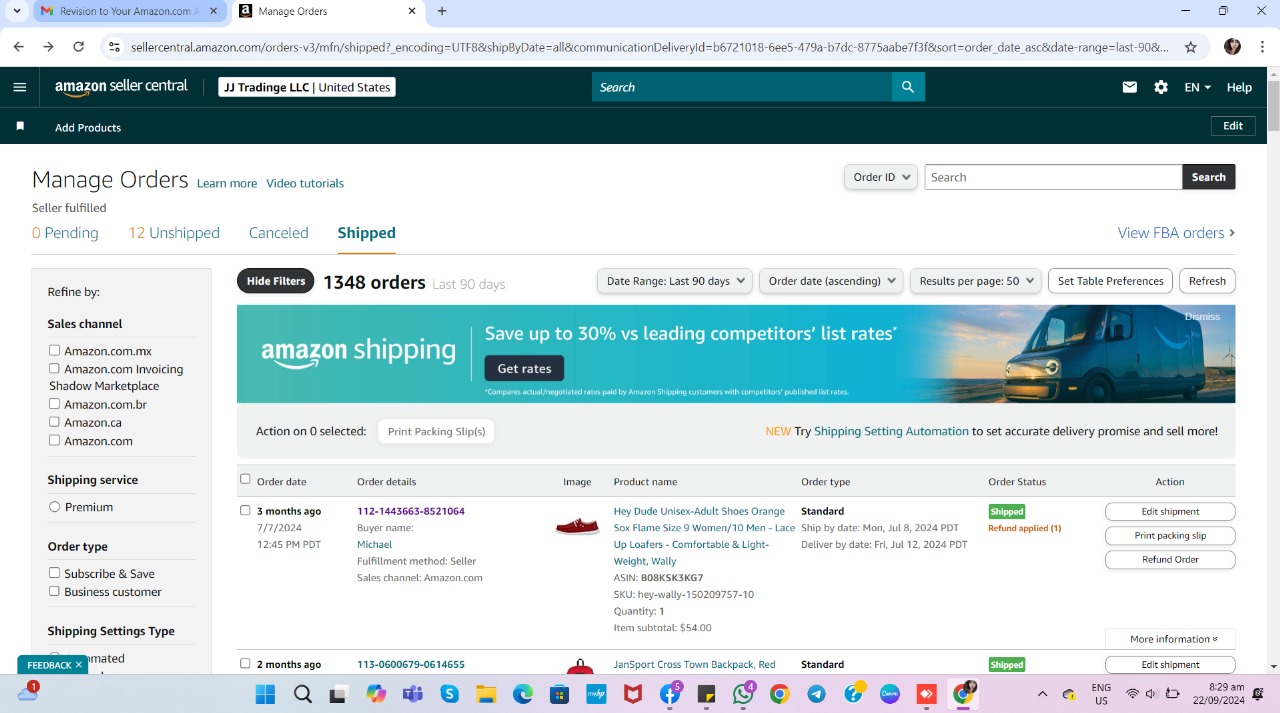Screen dimensions: 1280x713
Task: Open the site information icon in the address bar
Action: point(114,47)
